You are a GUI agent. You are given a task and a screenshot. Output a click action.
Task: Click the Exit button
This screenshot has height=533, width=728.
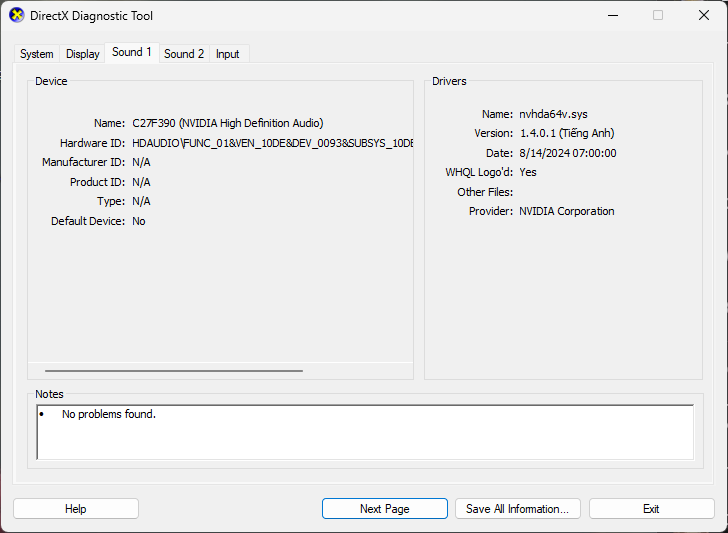pyautogui.click(x=651, y=509)
